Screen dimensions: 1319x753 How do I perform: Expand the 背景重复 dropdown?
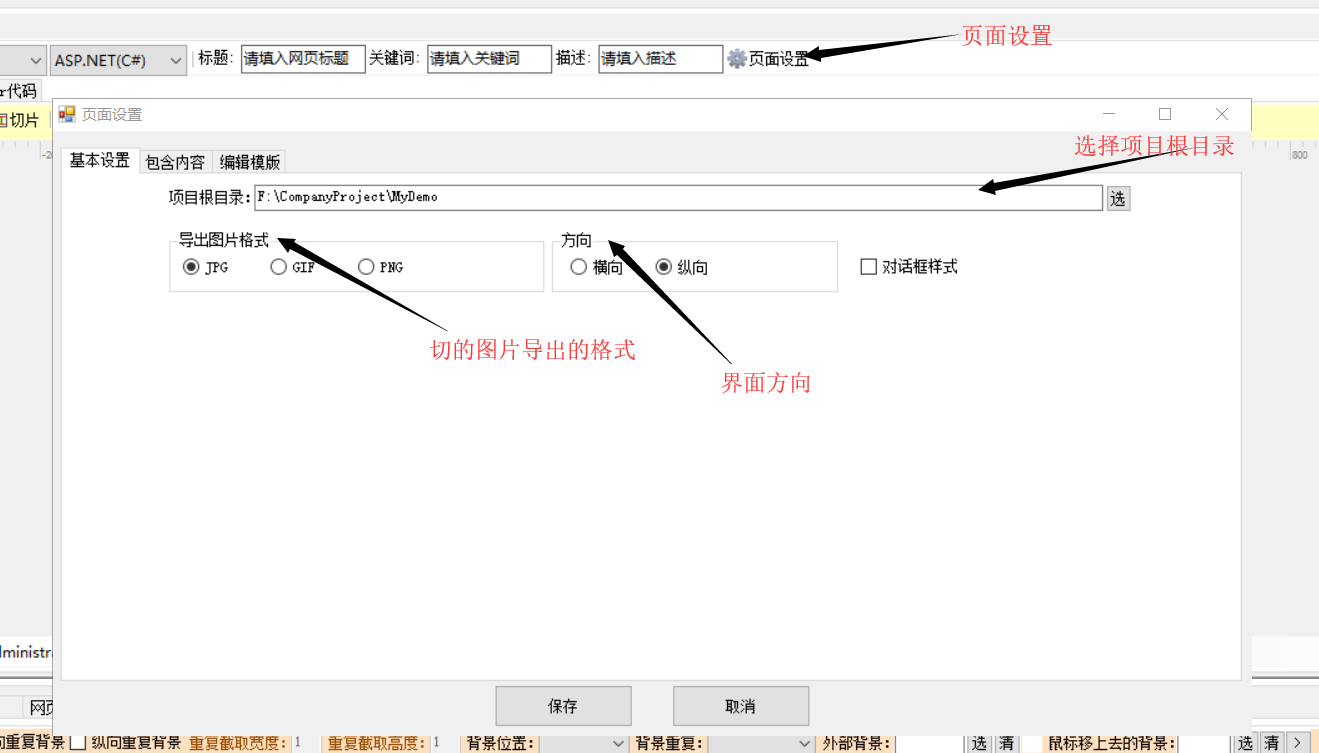pos(761,743)
